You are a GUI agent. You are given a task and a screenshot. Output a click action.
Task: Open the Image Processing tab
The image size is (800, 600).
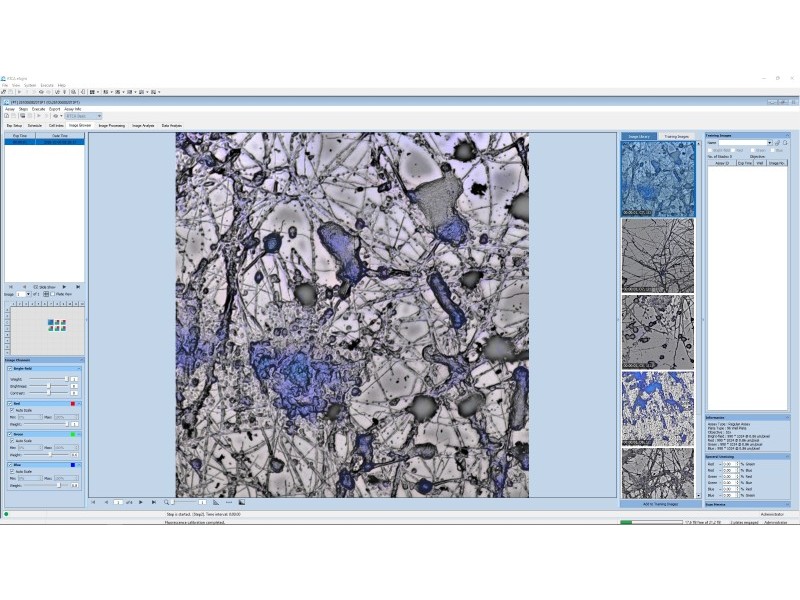112,126
